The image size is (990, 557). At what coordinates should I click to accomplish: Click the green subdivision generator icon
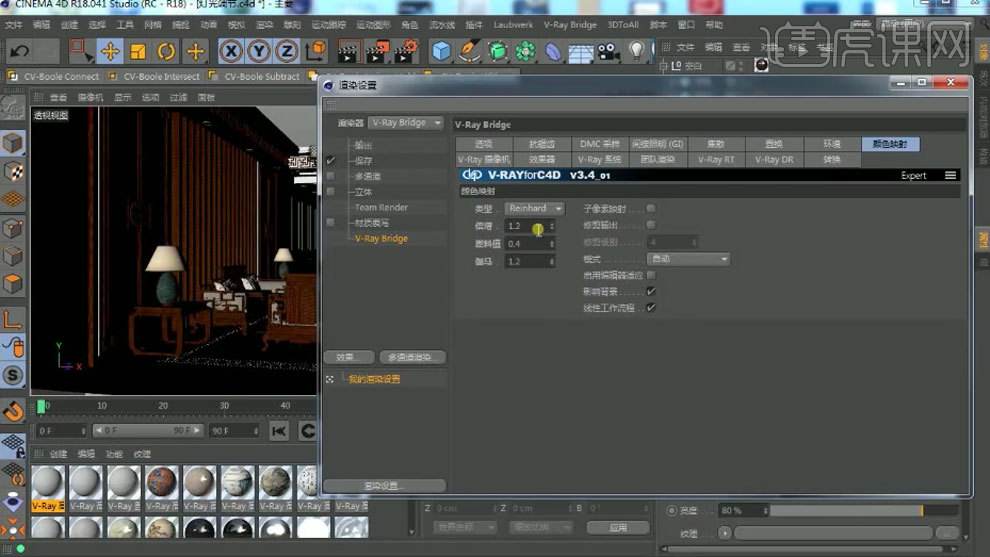coord(498,51)
